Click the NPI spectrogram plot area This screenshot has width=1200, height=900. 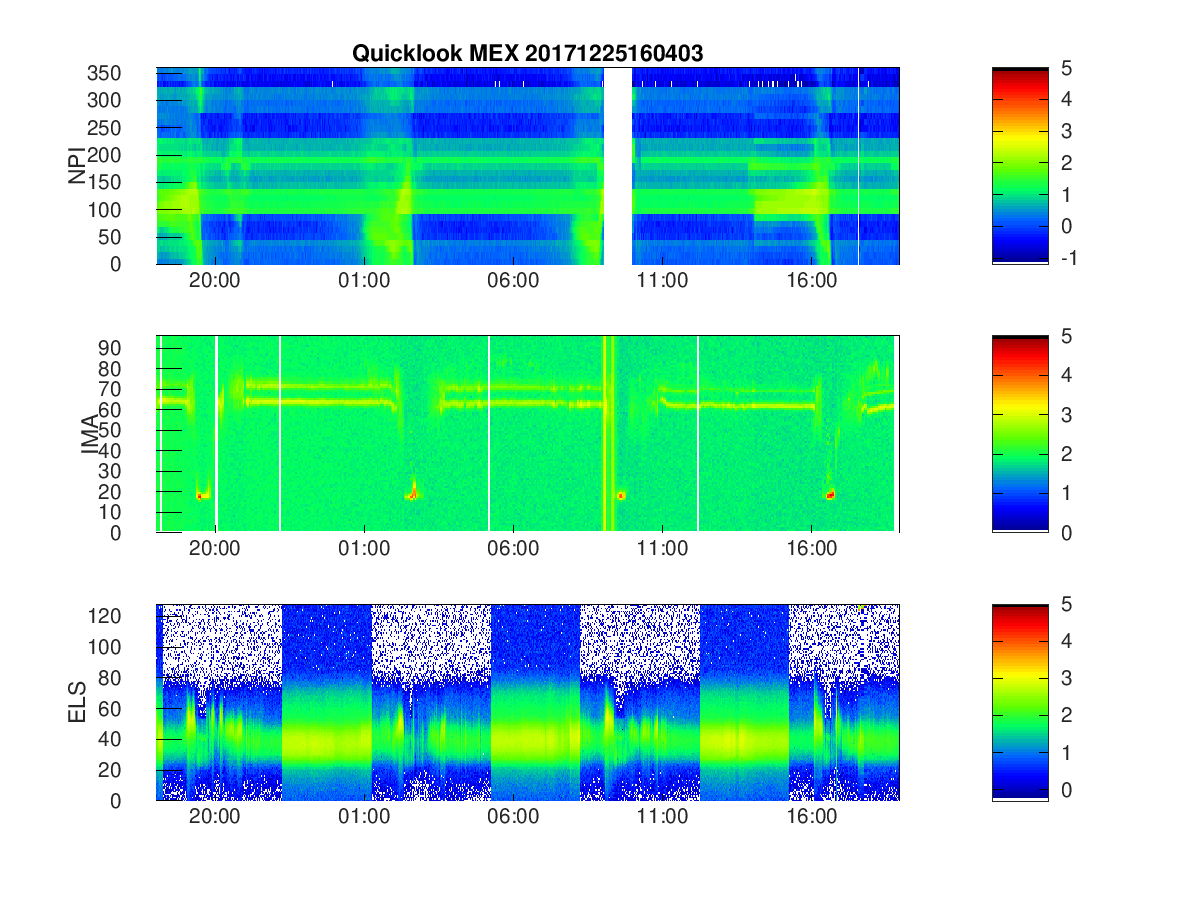pyautogui.click(x=528, y=165)
